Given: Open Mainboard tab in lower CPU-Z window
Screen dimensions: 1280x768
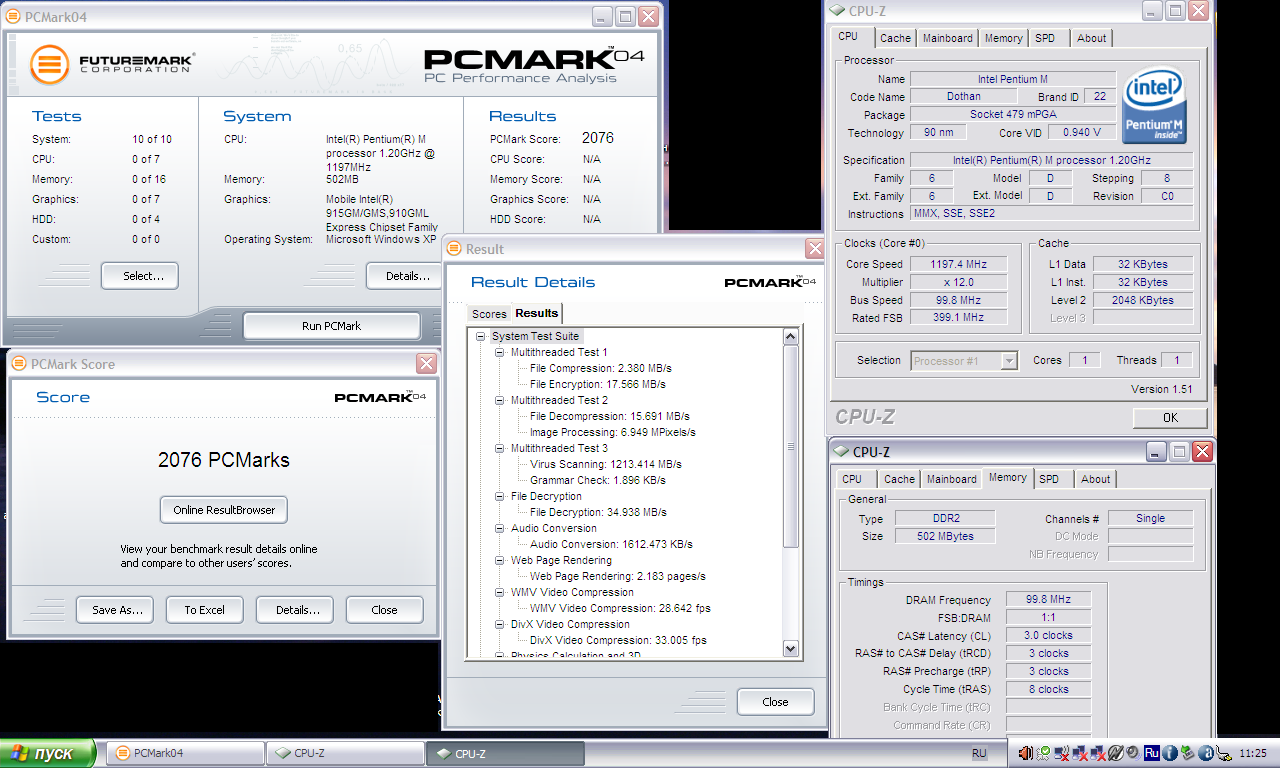Looking at the screenshot, I should click(952, 479).
